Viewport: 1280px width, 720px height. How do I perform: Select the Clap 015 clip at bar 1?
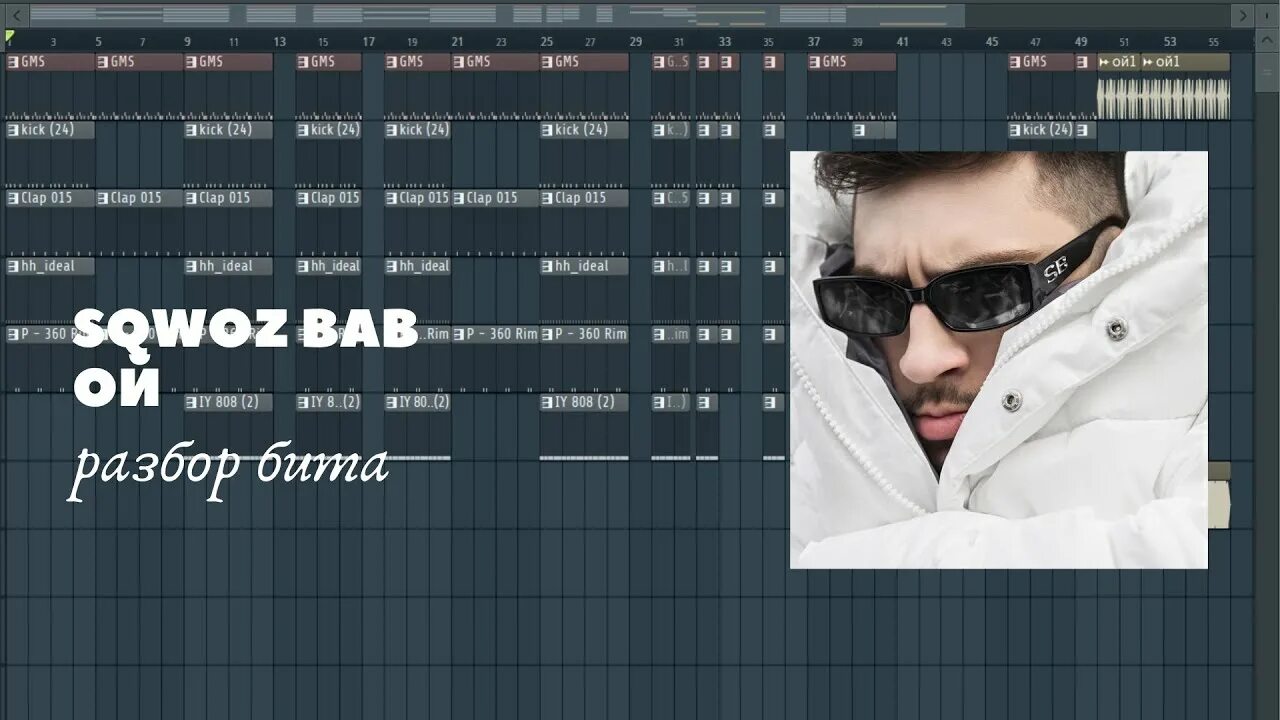[x=50, y=198]
